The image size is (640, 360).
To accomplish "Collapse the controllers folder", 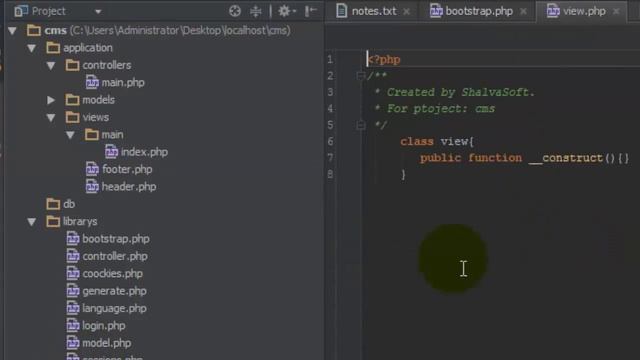I will tap(51, 65).
